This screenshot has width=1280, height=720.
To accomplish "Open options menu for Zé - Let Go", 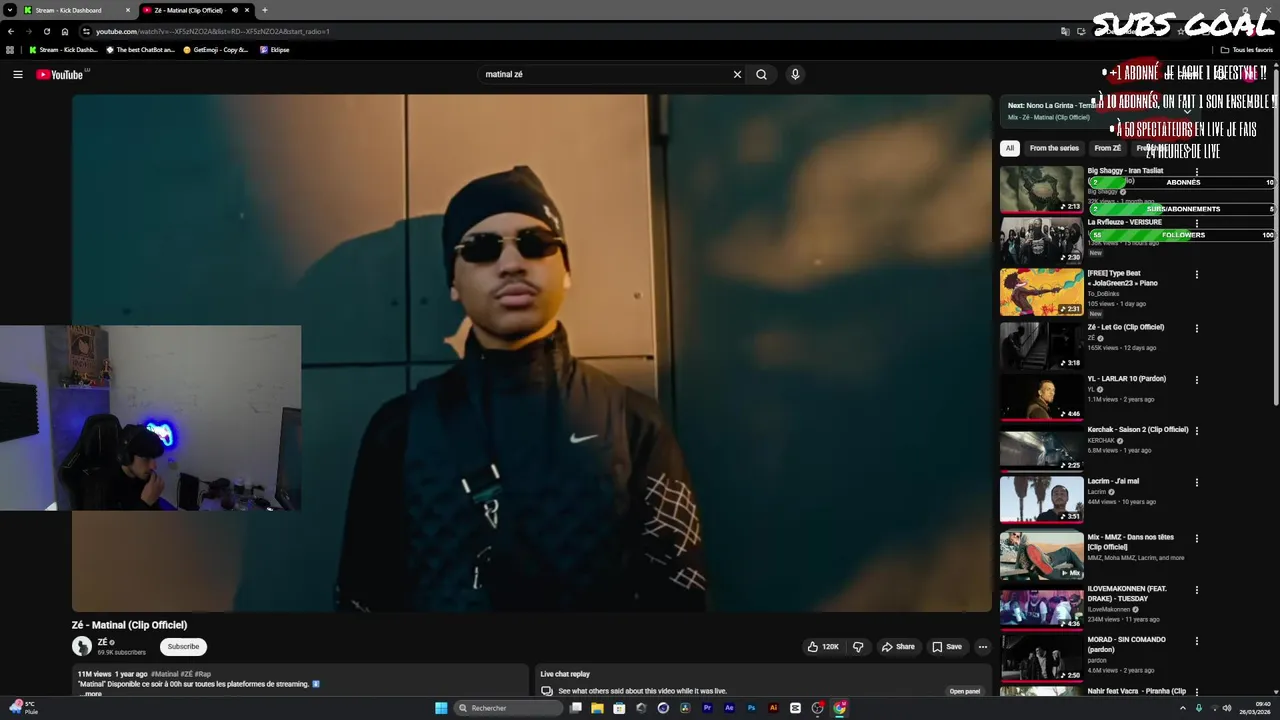I will [1197, 328].
